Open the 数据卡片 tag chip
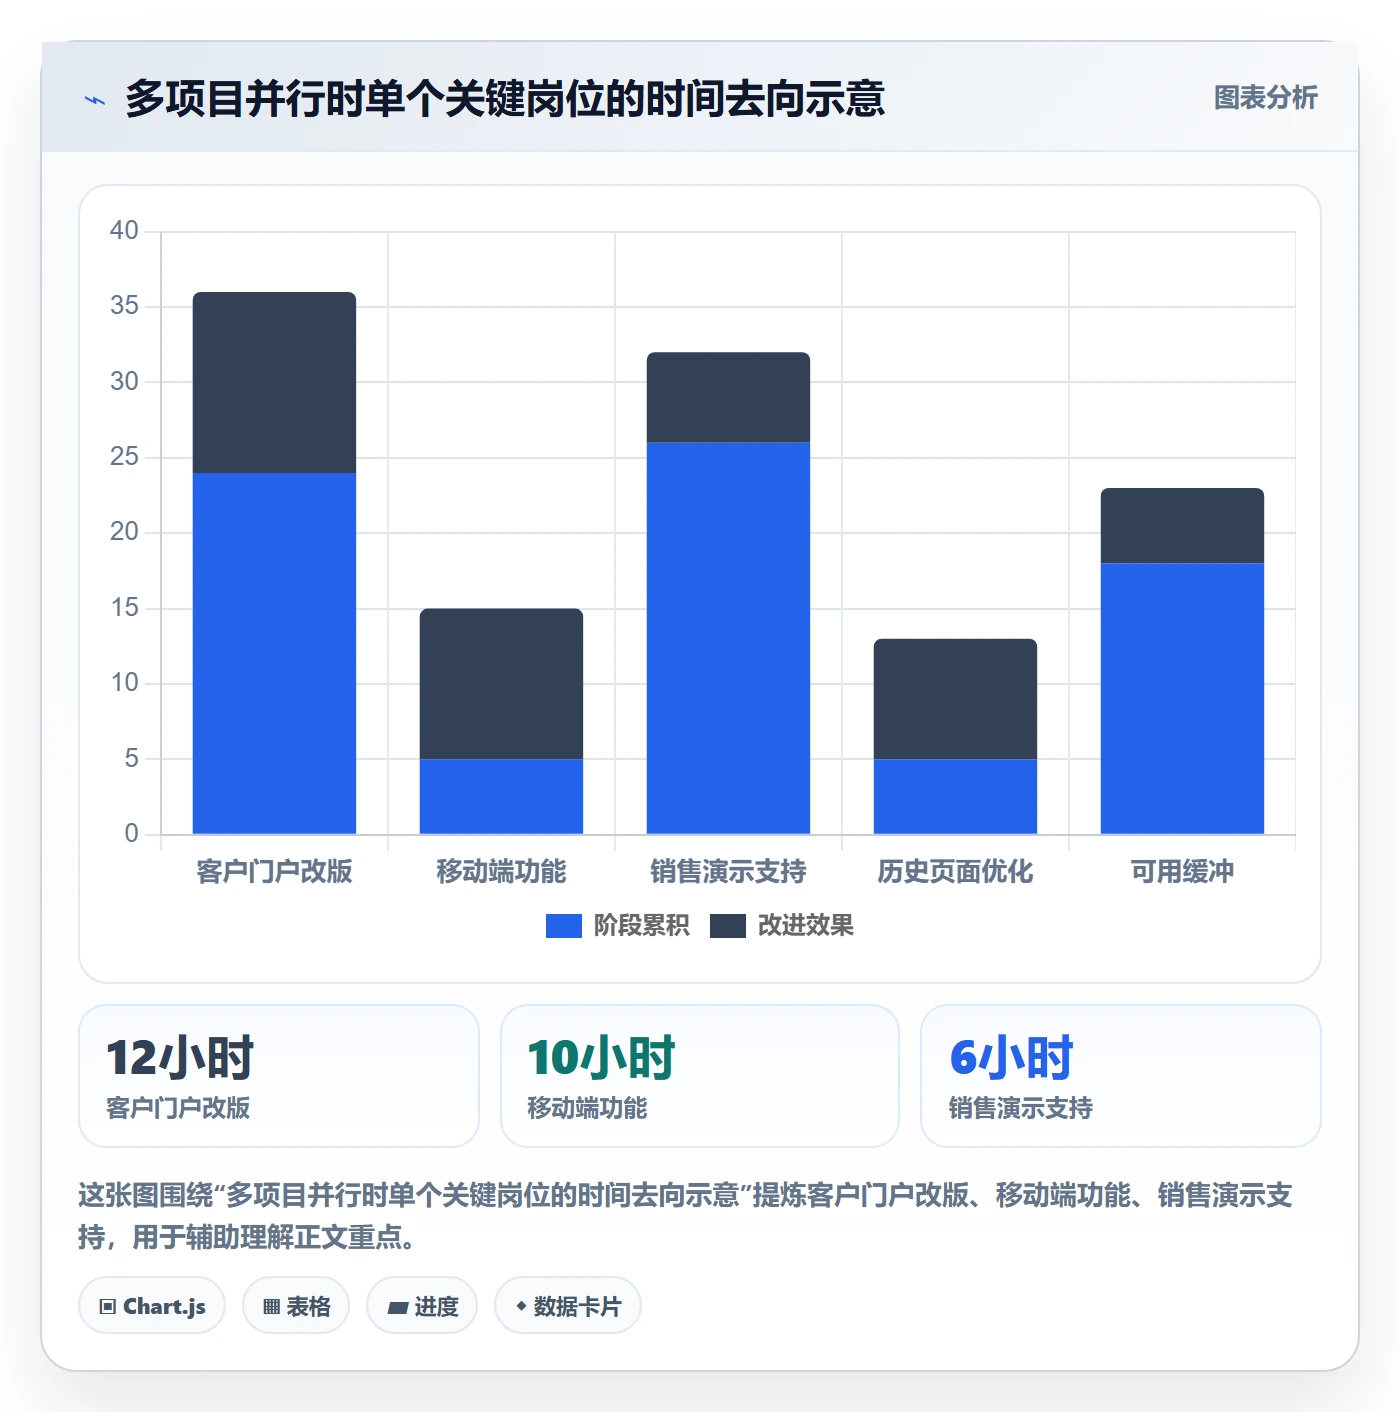Viewport: 1400px width, 1412px height. [568, 1306]
